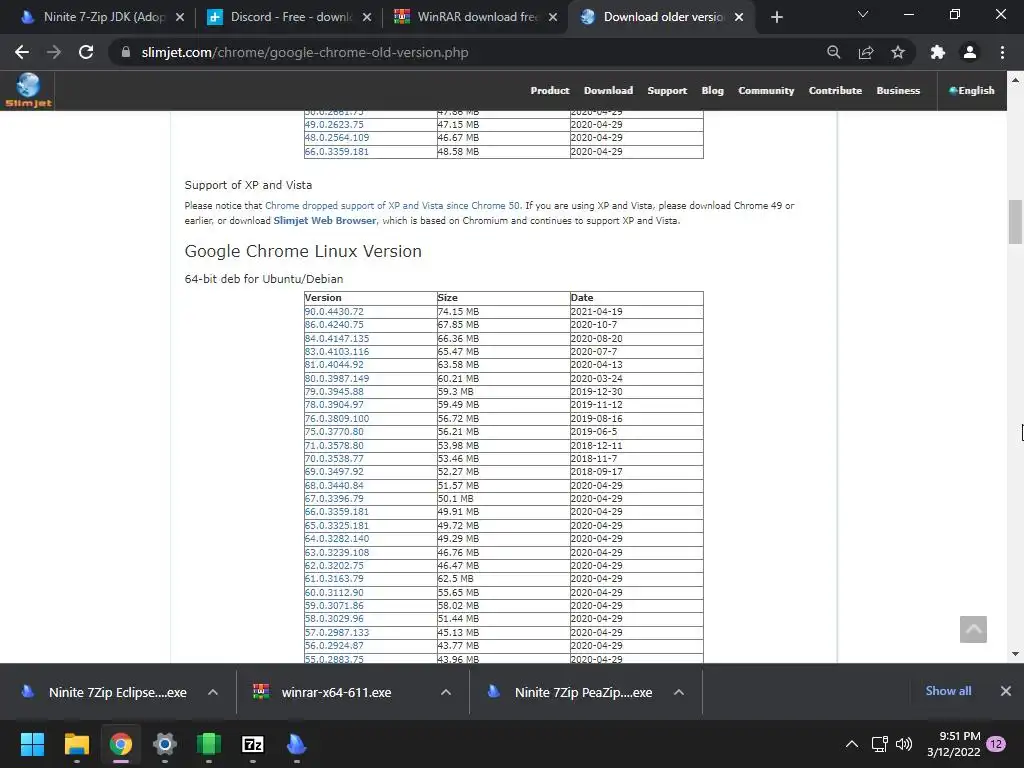Open the 7-Zip taskbar icon
Viewport: 1024px width, 768px height.
(x=253, y=744)
